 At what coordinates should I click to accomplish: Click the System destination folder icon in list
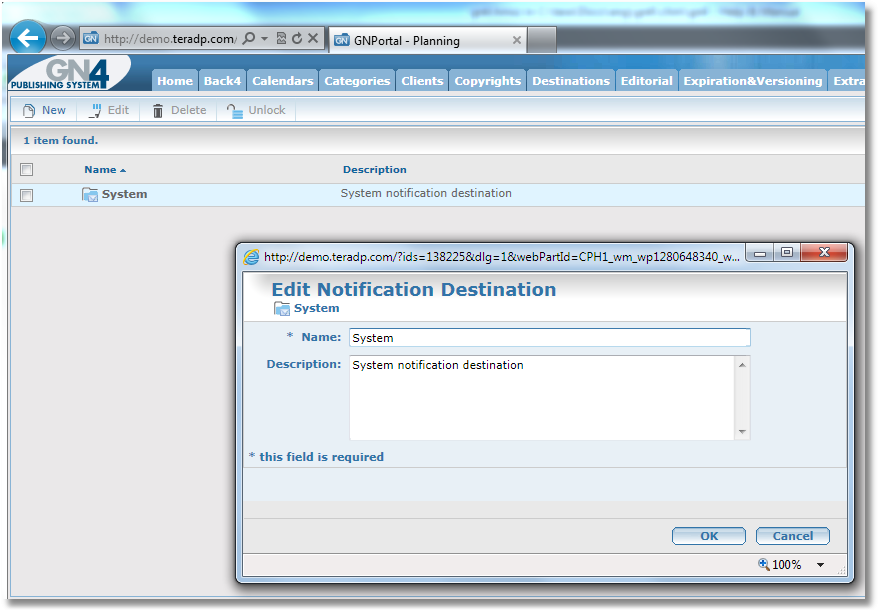pos(90,195)
